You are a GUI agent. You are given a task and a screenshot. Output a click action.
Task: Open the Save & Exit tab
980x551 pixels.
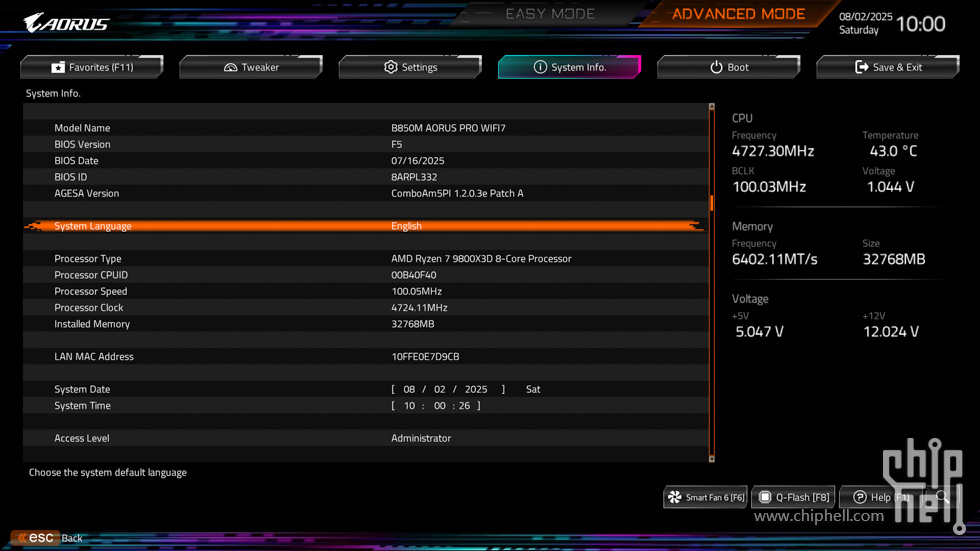coord(888,67)
